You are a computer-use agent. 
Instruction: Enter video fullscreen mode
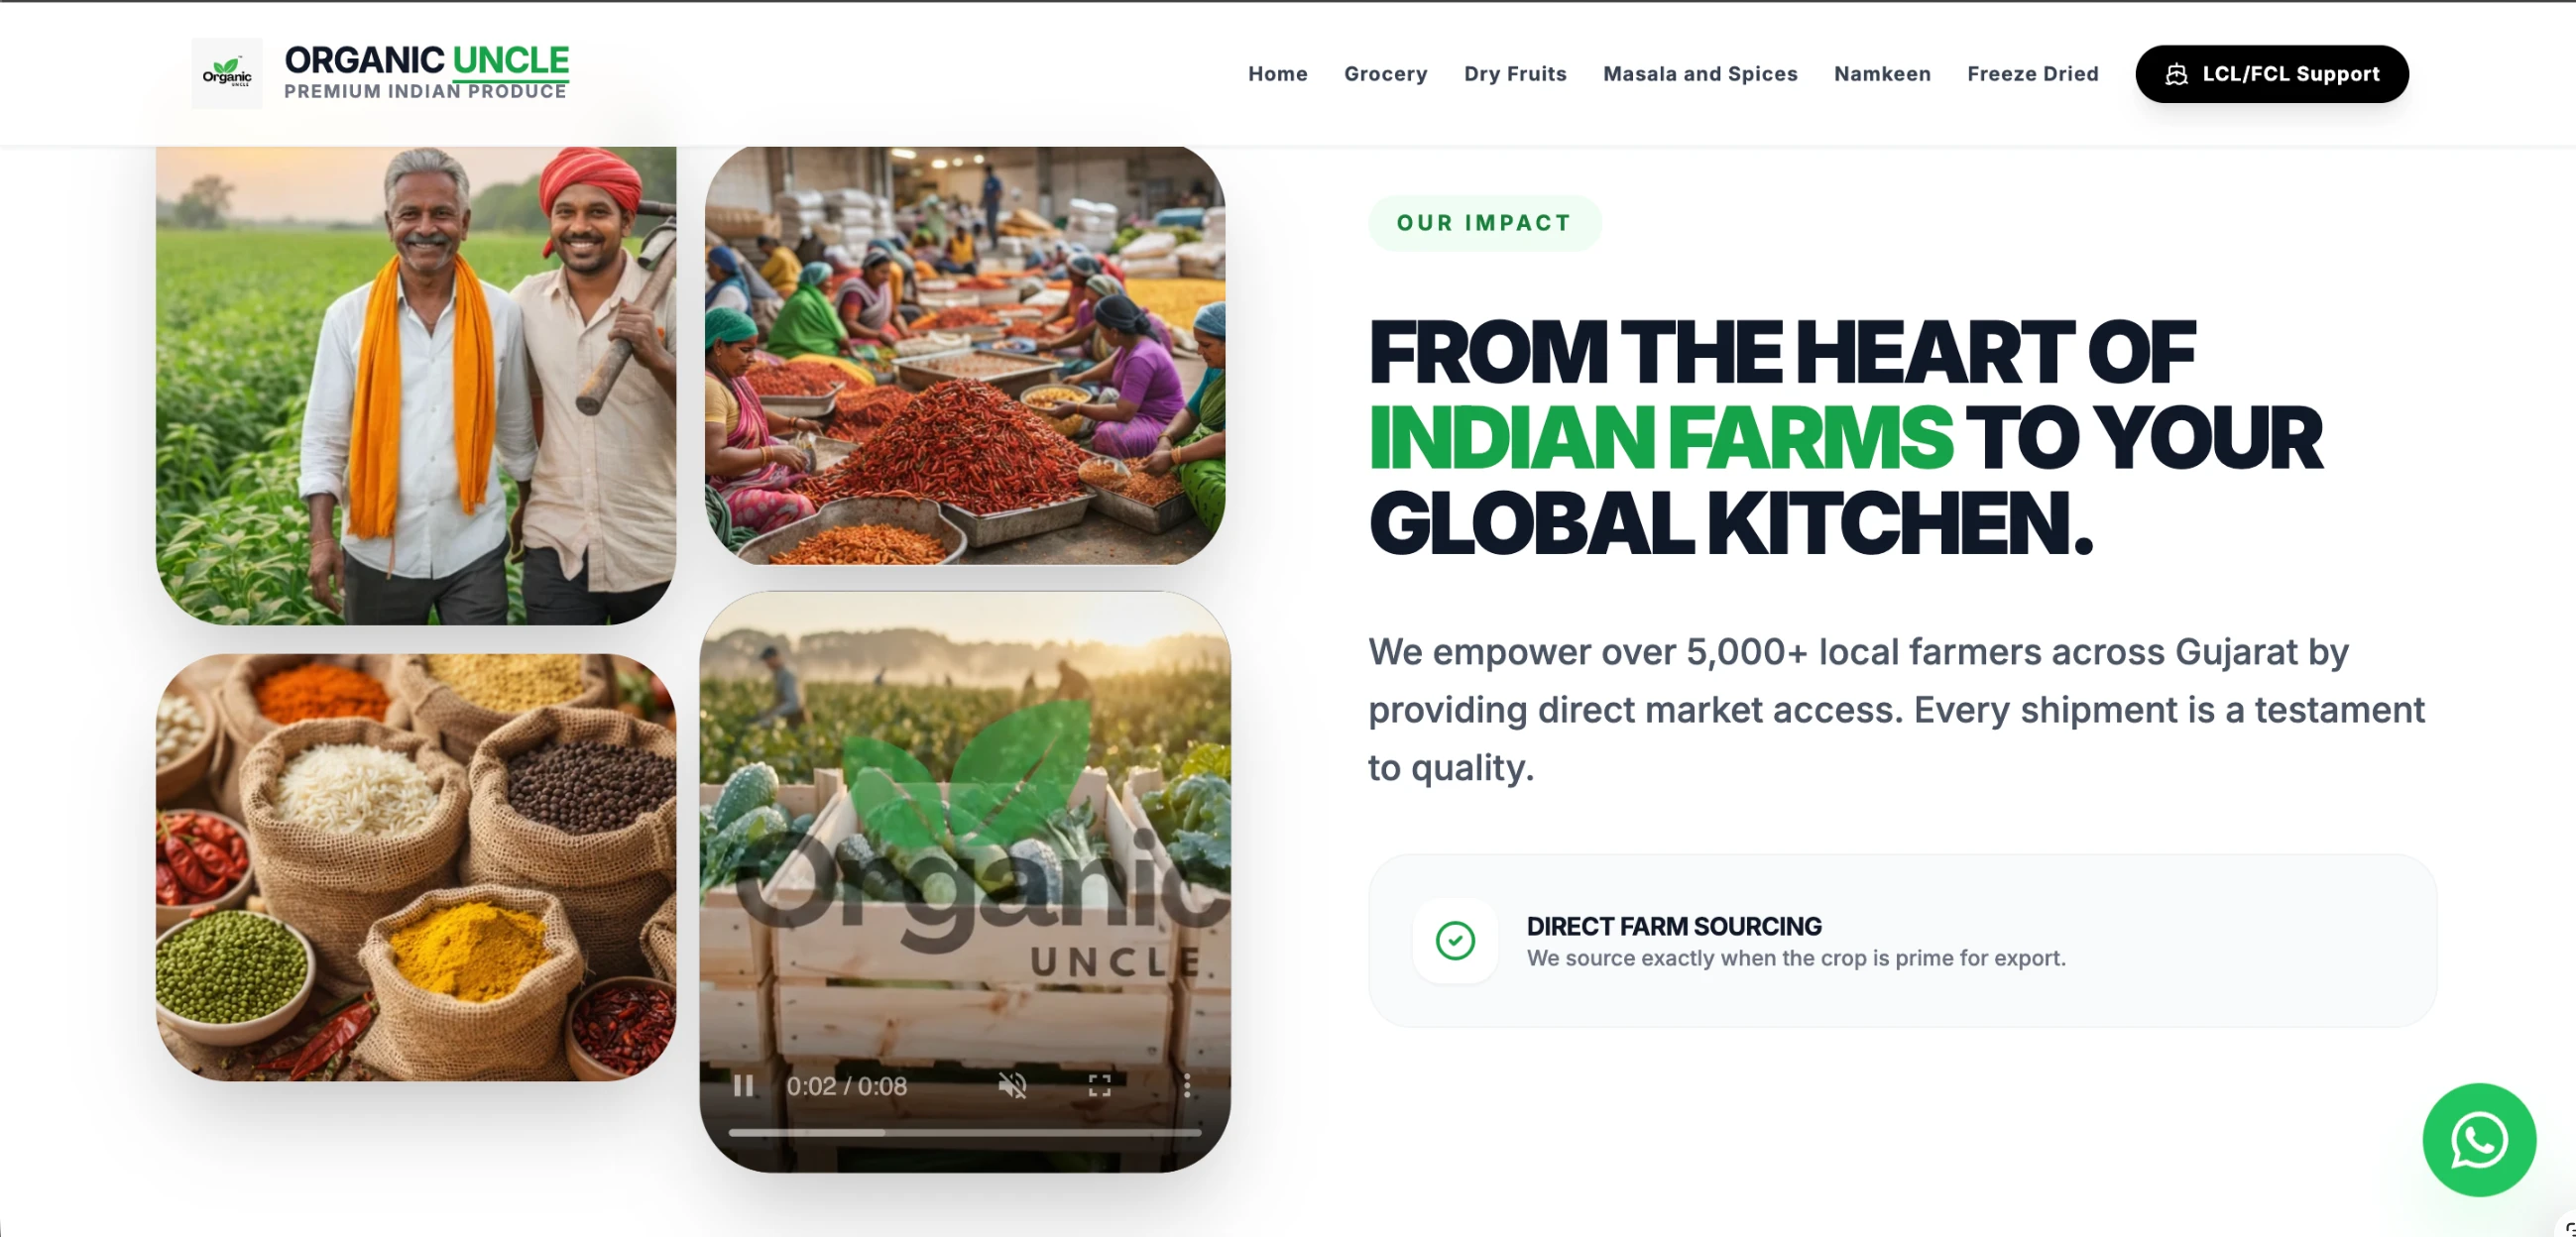tap(1100, 1086)
